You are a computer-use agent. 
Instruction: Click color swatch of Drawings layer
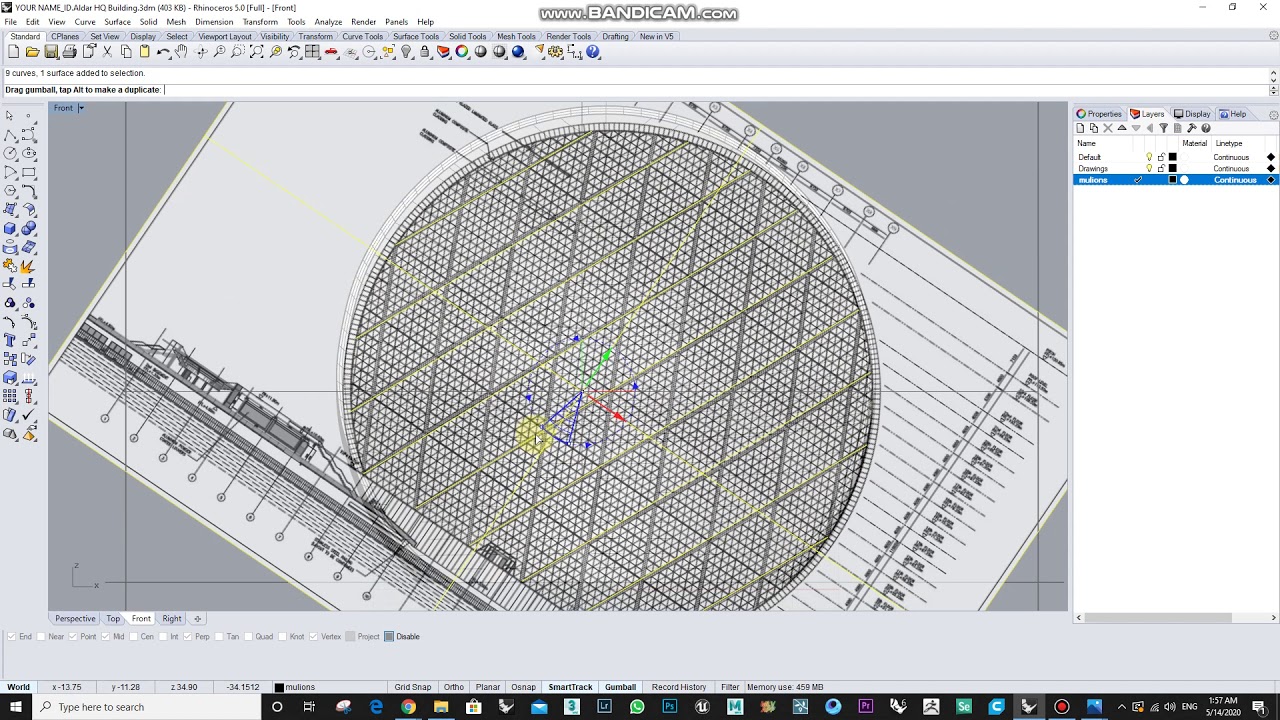[1173, 168]
